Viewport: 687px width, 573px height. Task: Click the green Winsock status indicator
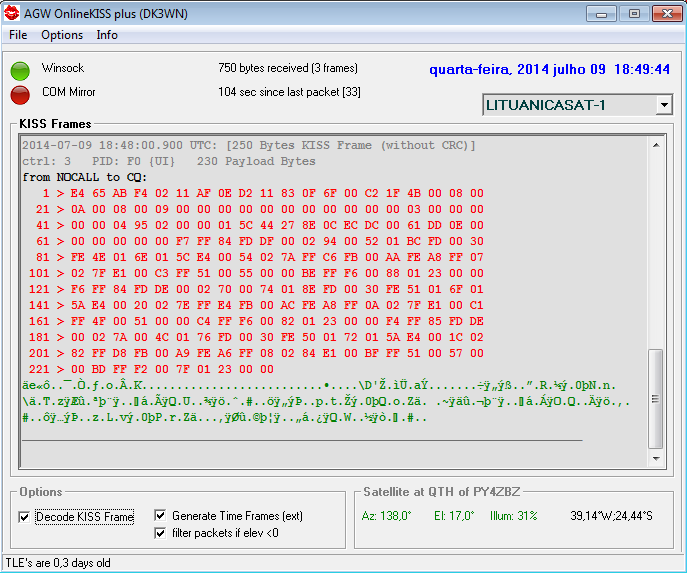click(x=20, y=70)
